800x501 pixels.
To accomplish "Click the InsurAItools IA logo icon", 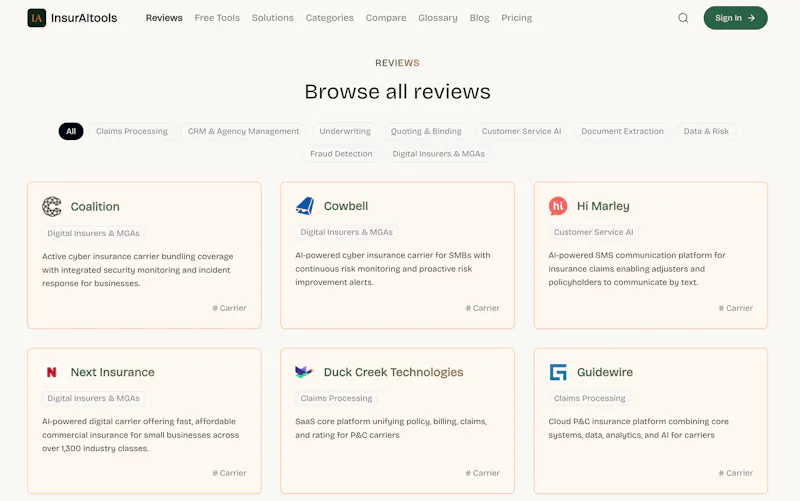I will point(37,18).
